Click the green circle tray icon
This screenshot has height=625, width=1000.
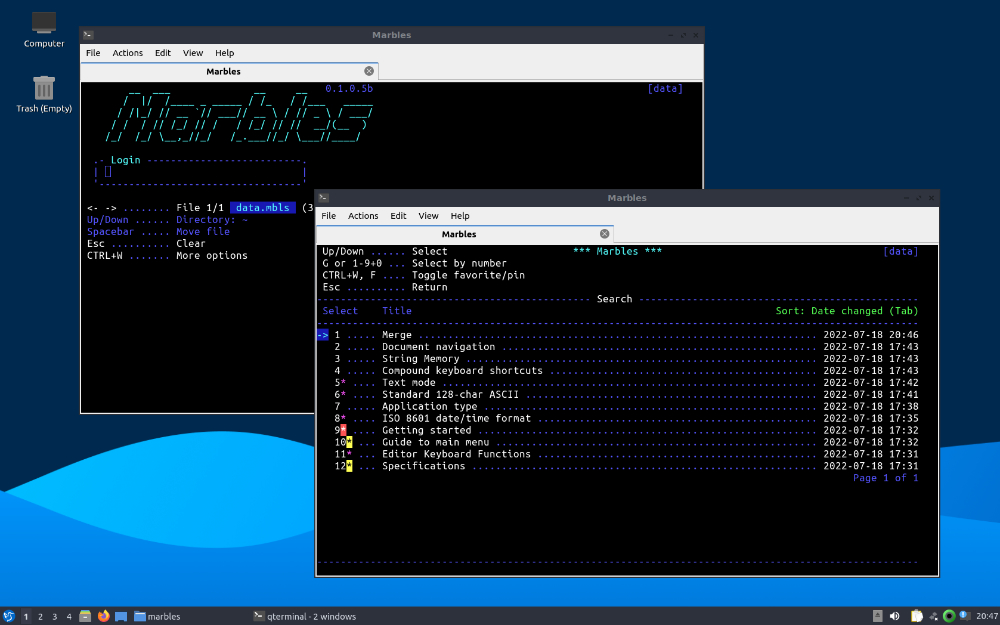click(949, 616)
